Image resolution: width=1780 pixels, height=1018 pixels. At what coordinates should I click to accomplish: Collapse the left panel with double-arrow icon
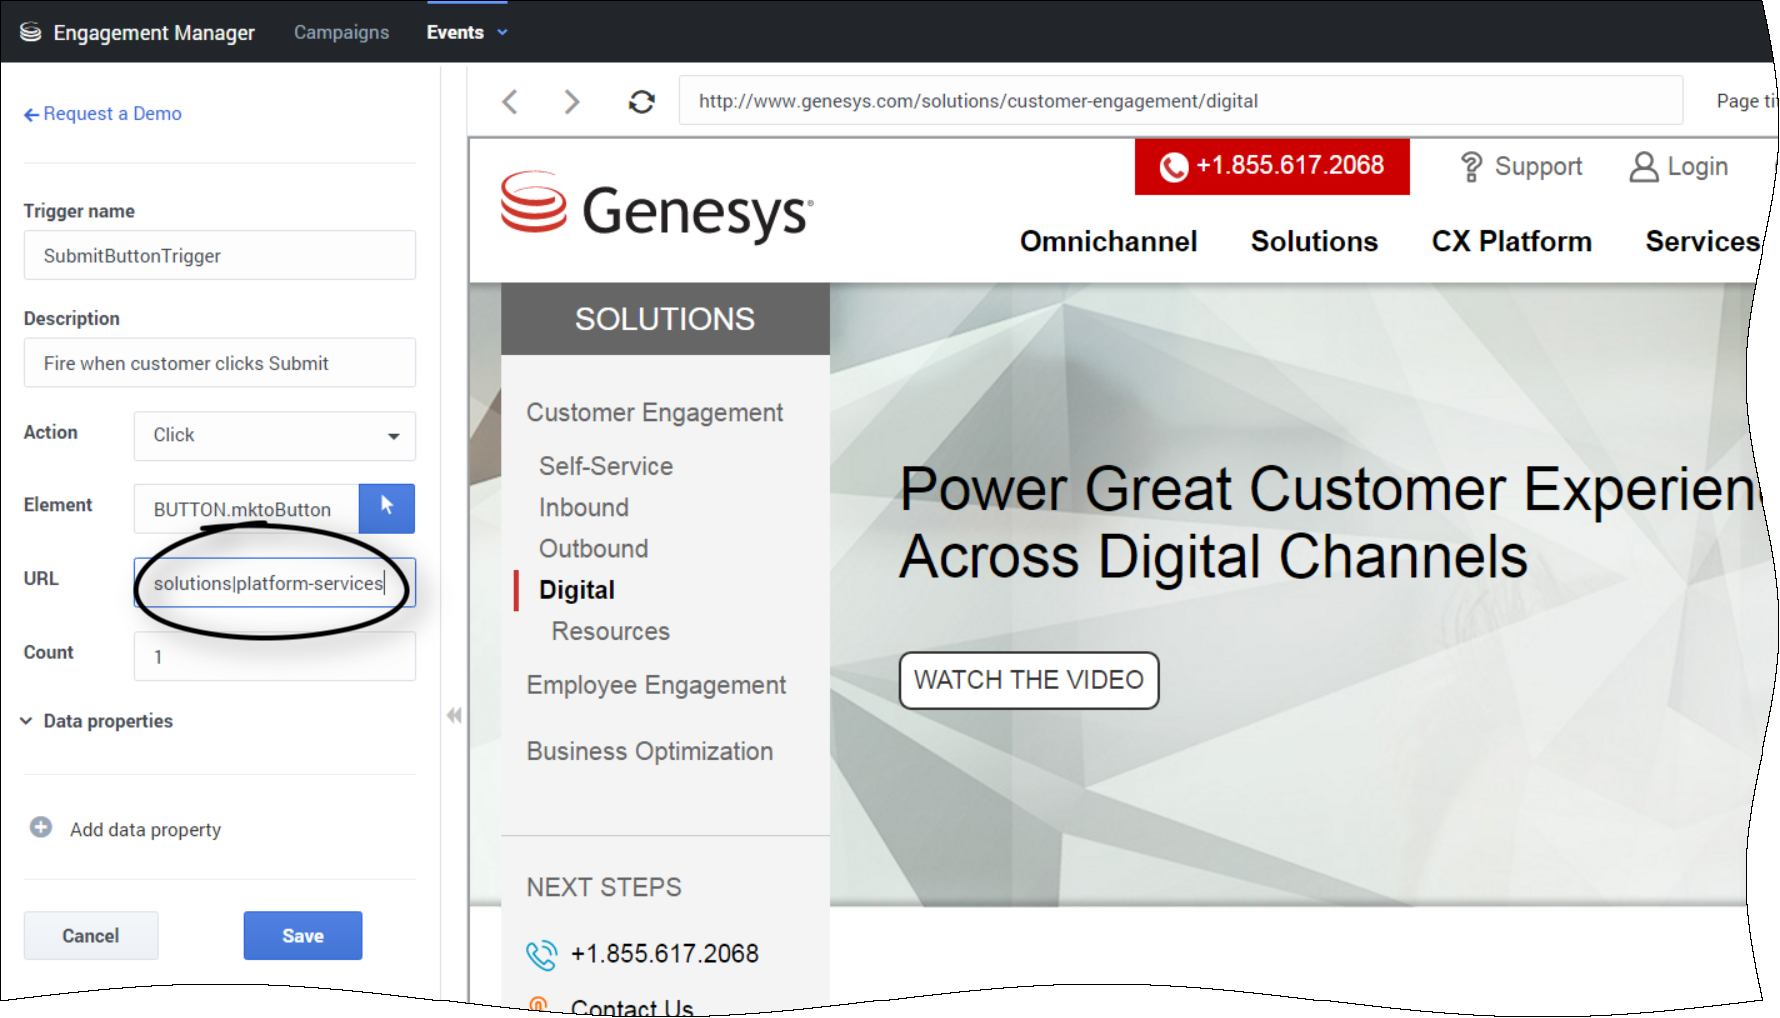454,715
